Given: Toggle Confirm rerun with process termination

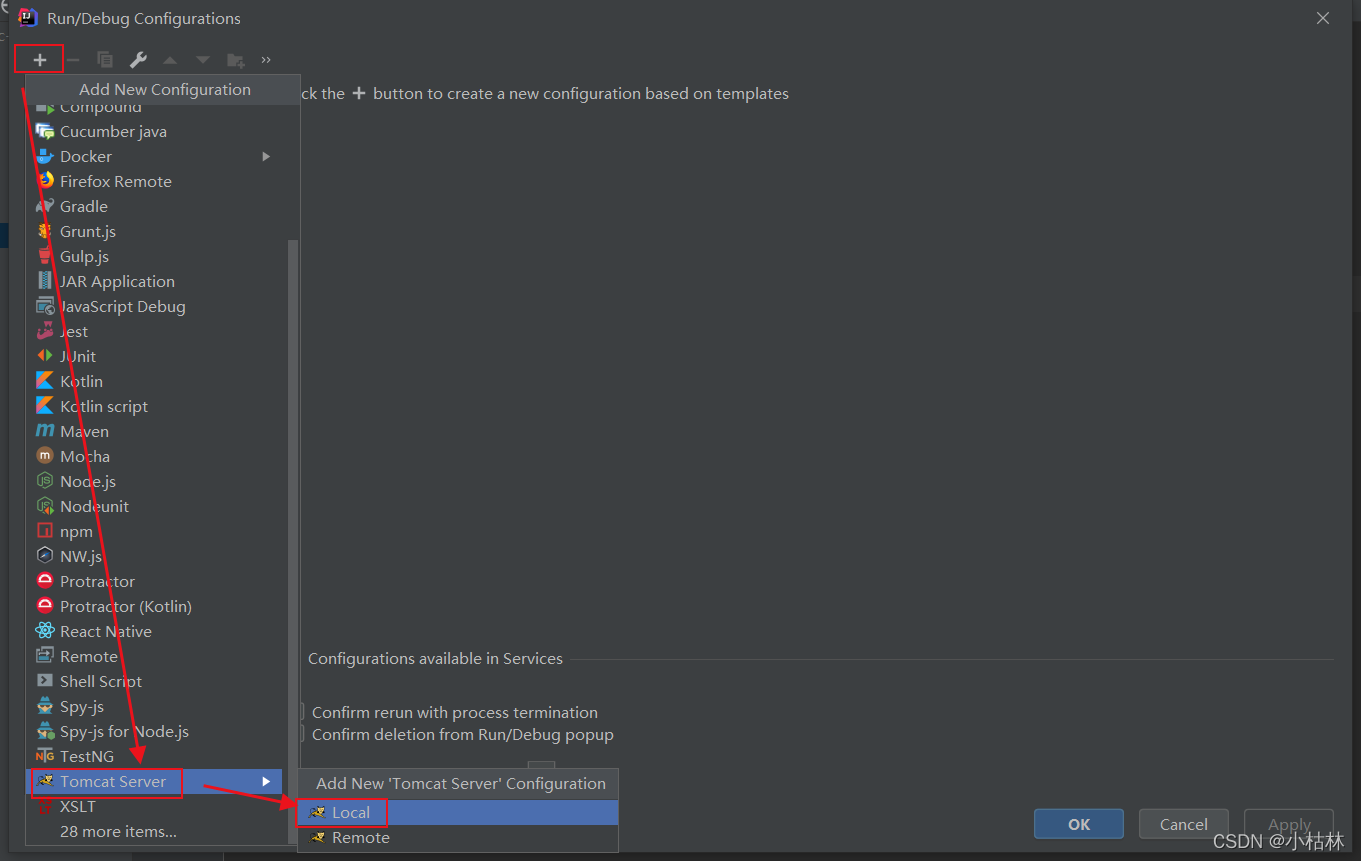Looking at the screenshot, I should pyautogui.click(x=455, y=712).
